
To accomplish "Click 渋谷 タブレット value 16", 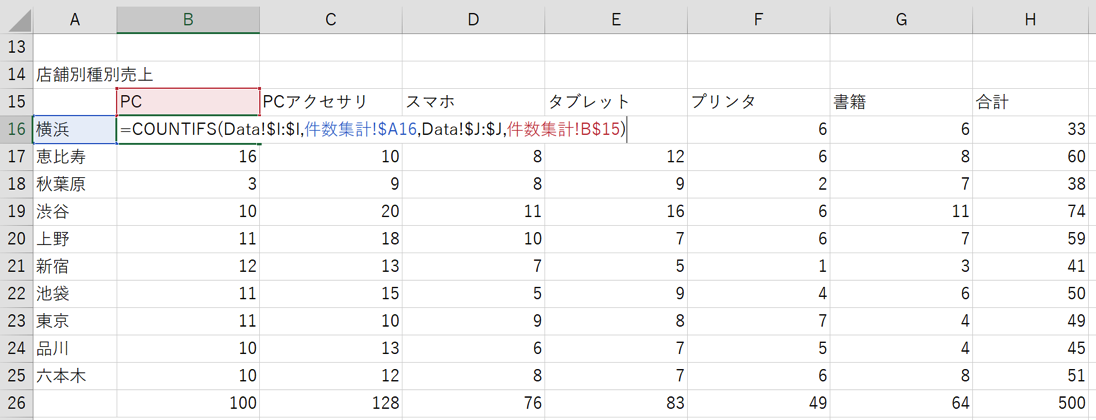I will pyautogui.click(x=616, y=212).
